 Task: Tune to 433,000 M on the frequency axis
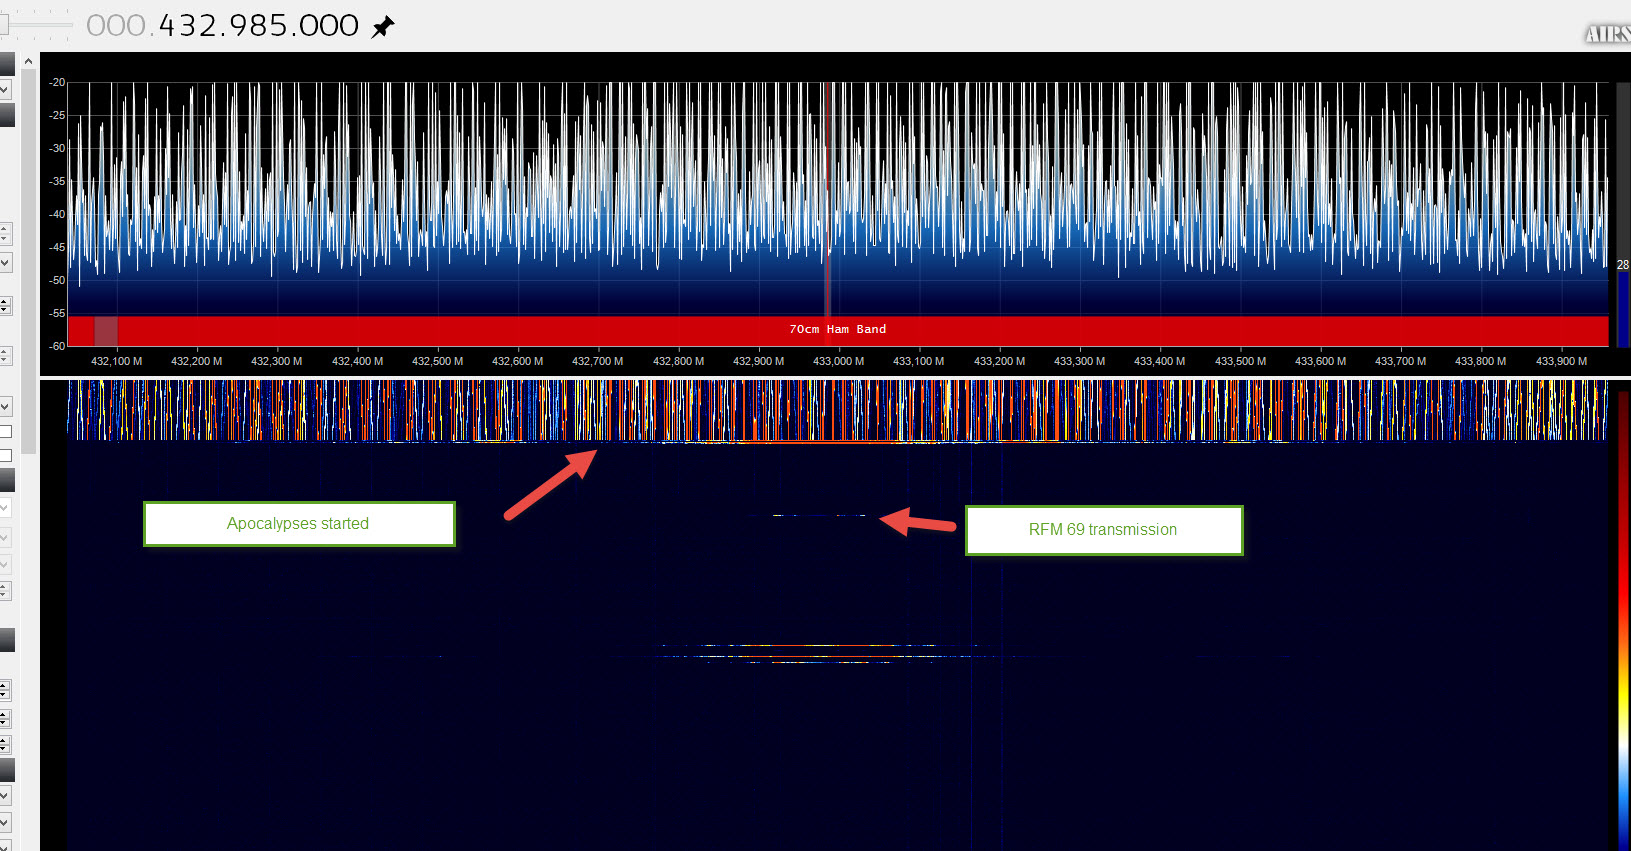point(838,361)
